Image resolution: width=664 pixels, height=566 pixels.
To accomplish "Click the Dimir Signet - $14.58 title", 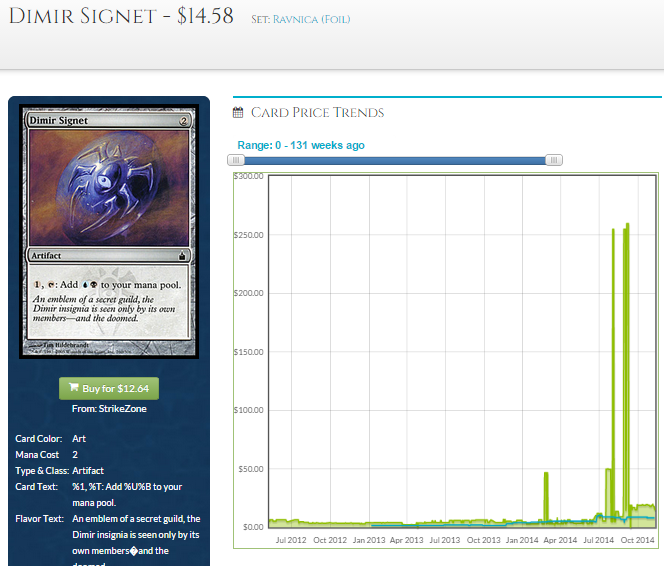I will coord(121,16).
